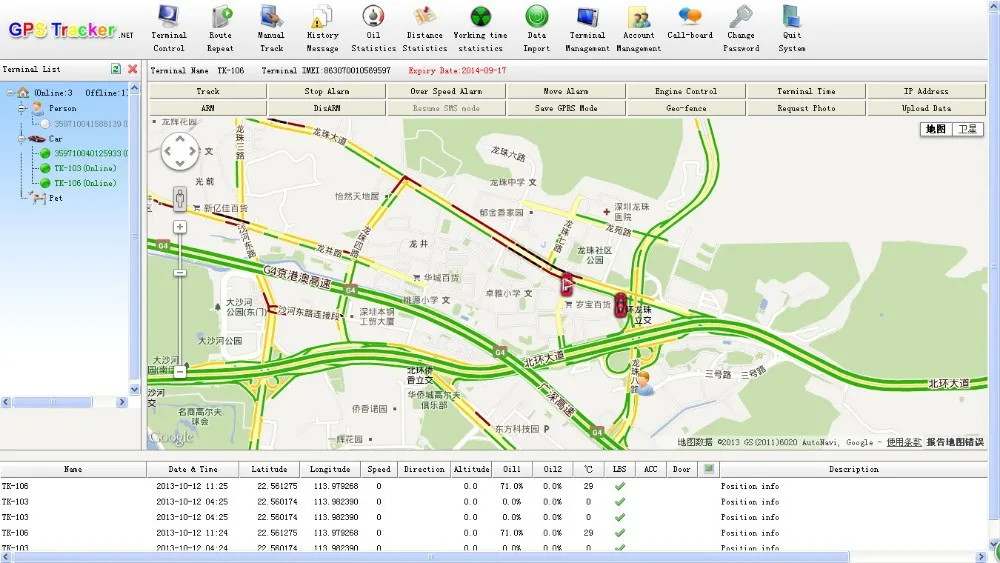Zoom in the map with plus button

[x=180, y=227]
